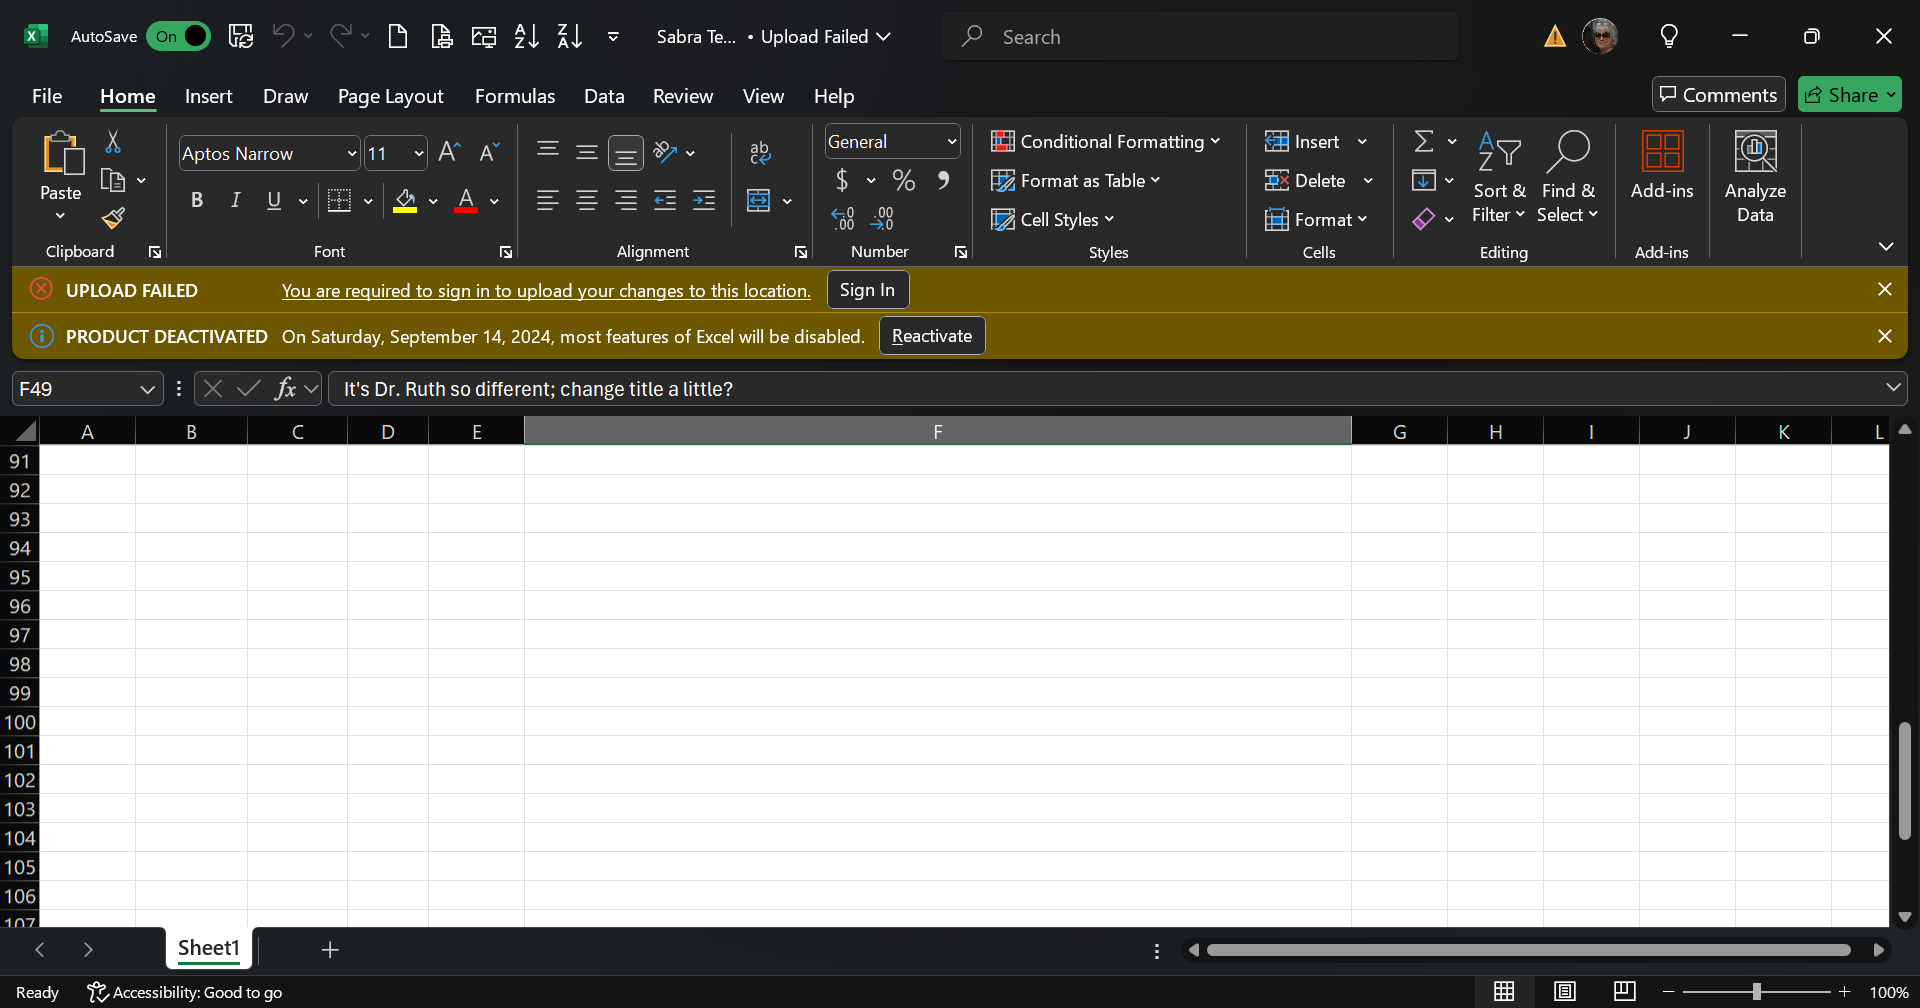Click the Cut scissors icon
Image resolution: width=1920 pixels, height=1008 pixels.
[113, 142]
